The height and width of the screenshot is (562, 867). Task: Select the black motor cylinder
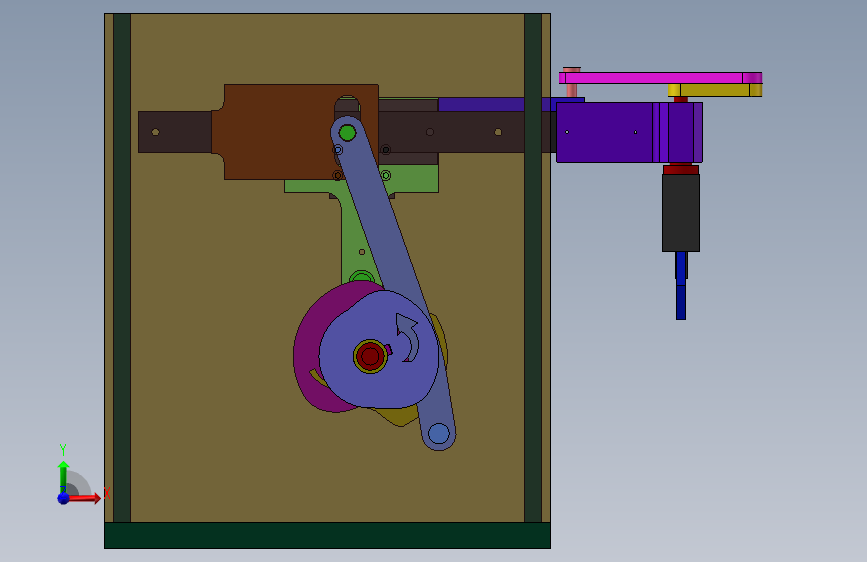click(x=681, y=213)
